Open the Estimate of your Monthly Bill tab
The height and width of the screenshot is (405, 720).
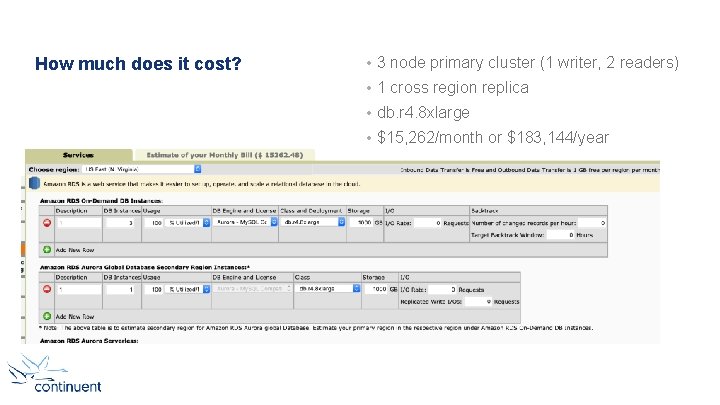tap(225, 155)
